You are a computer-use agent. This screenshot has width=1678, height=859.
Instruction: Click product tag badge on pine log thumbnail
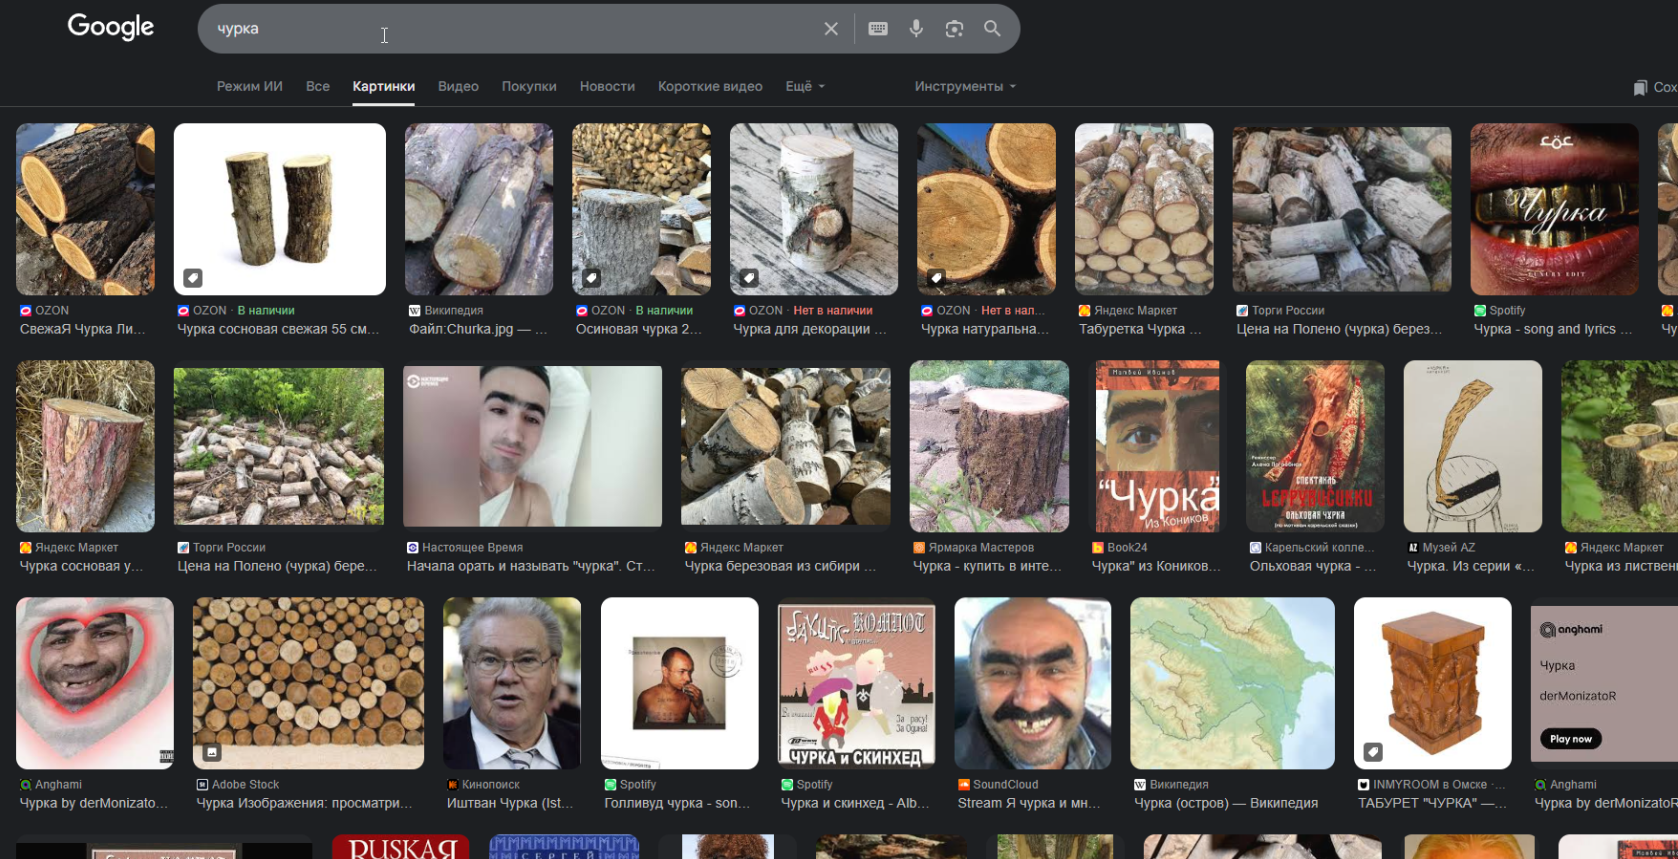click(x=193, y=278)
